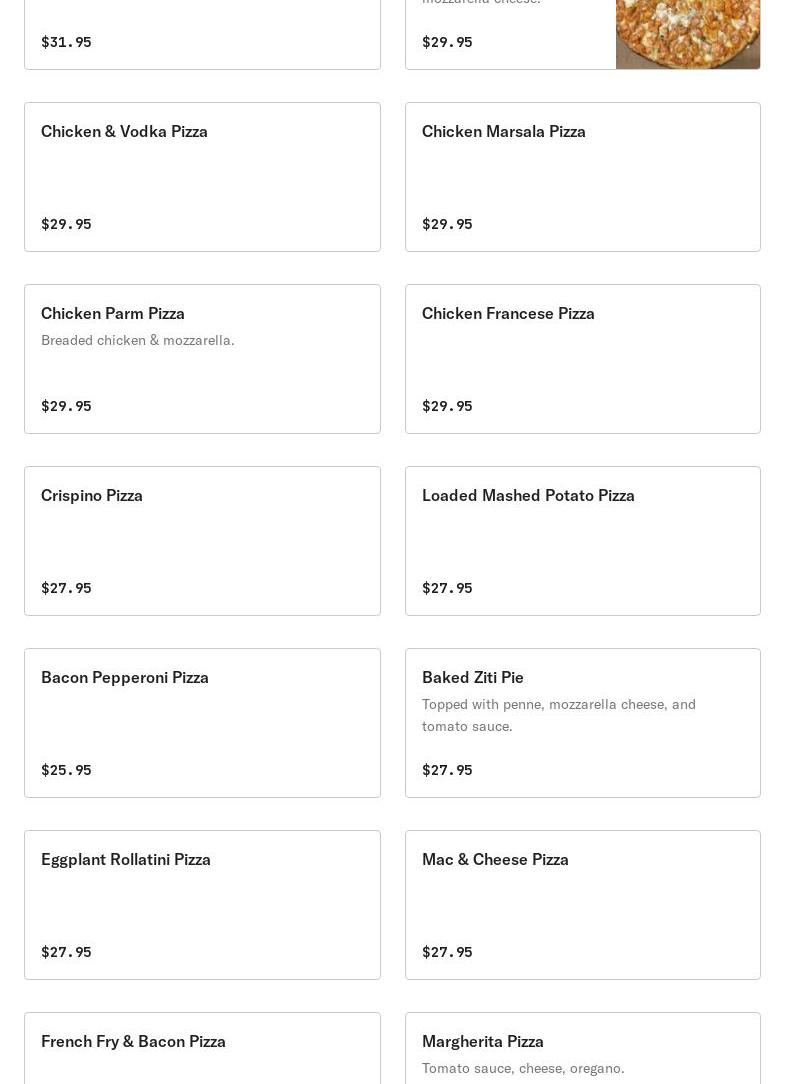Click the $25.95 Bacon Pepperoni price
The width and height of the screenshot is (785, 1084).
pos(66,770)
